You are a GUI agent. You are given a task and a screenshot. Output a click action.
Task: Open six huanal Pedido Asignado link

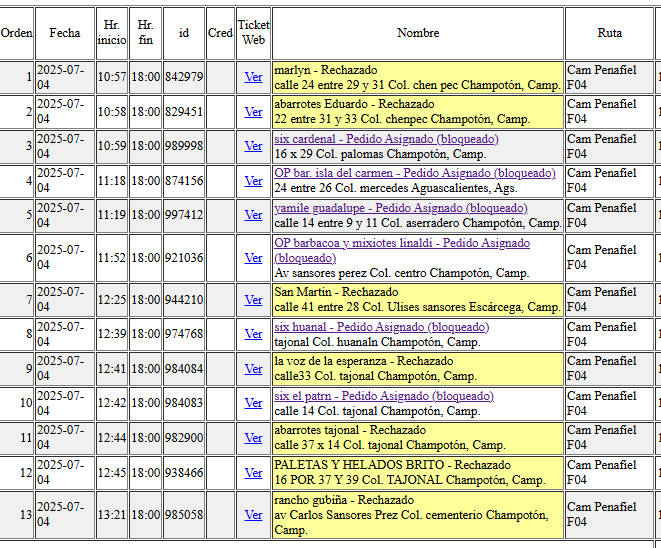381,327
